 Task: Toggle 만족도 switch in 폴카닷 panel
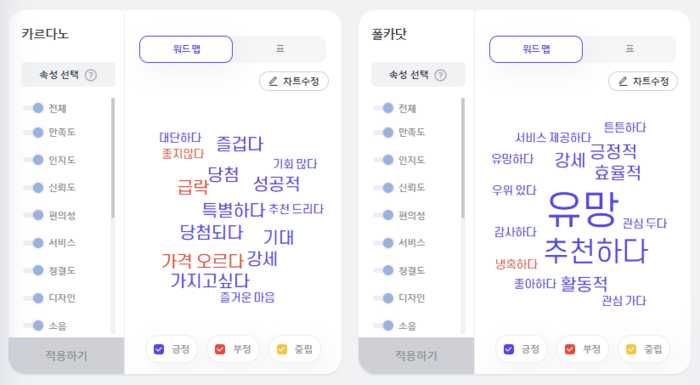[384, 132]
